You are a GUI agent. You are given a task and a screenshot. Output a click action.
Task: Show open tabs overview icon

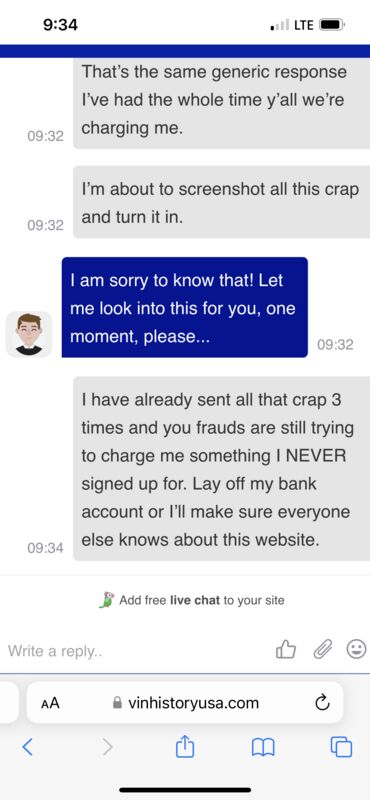tap(341, 747)
